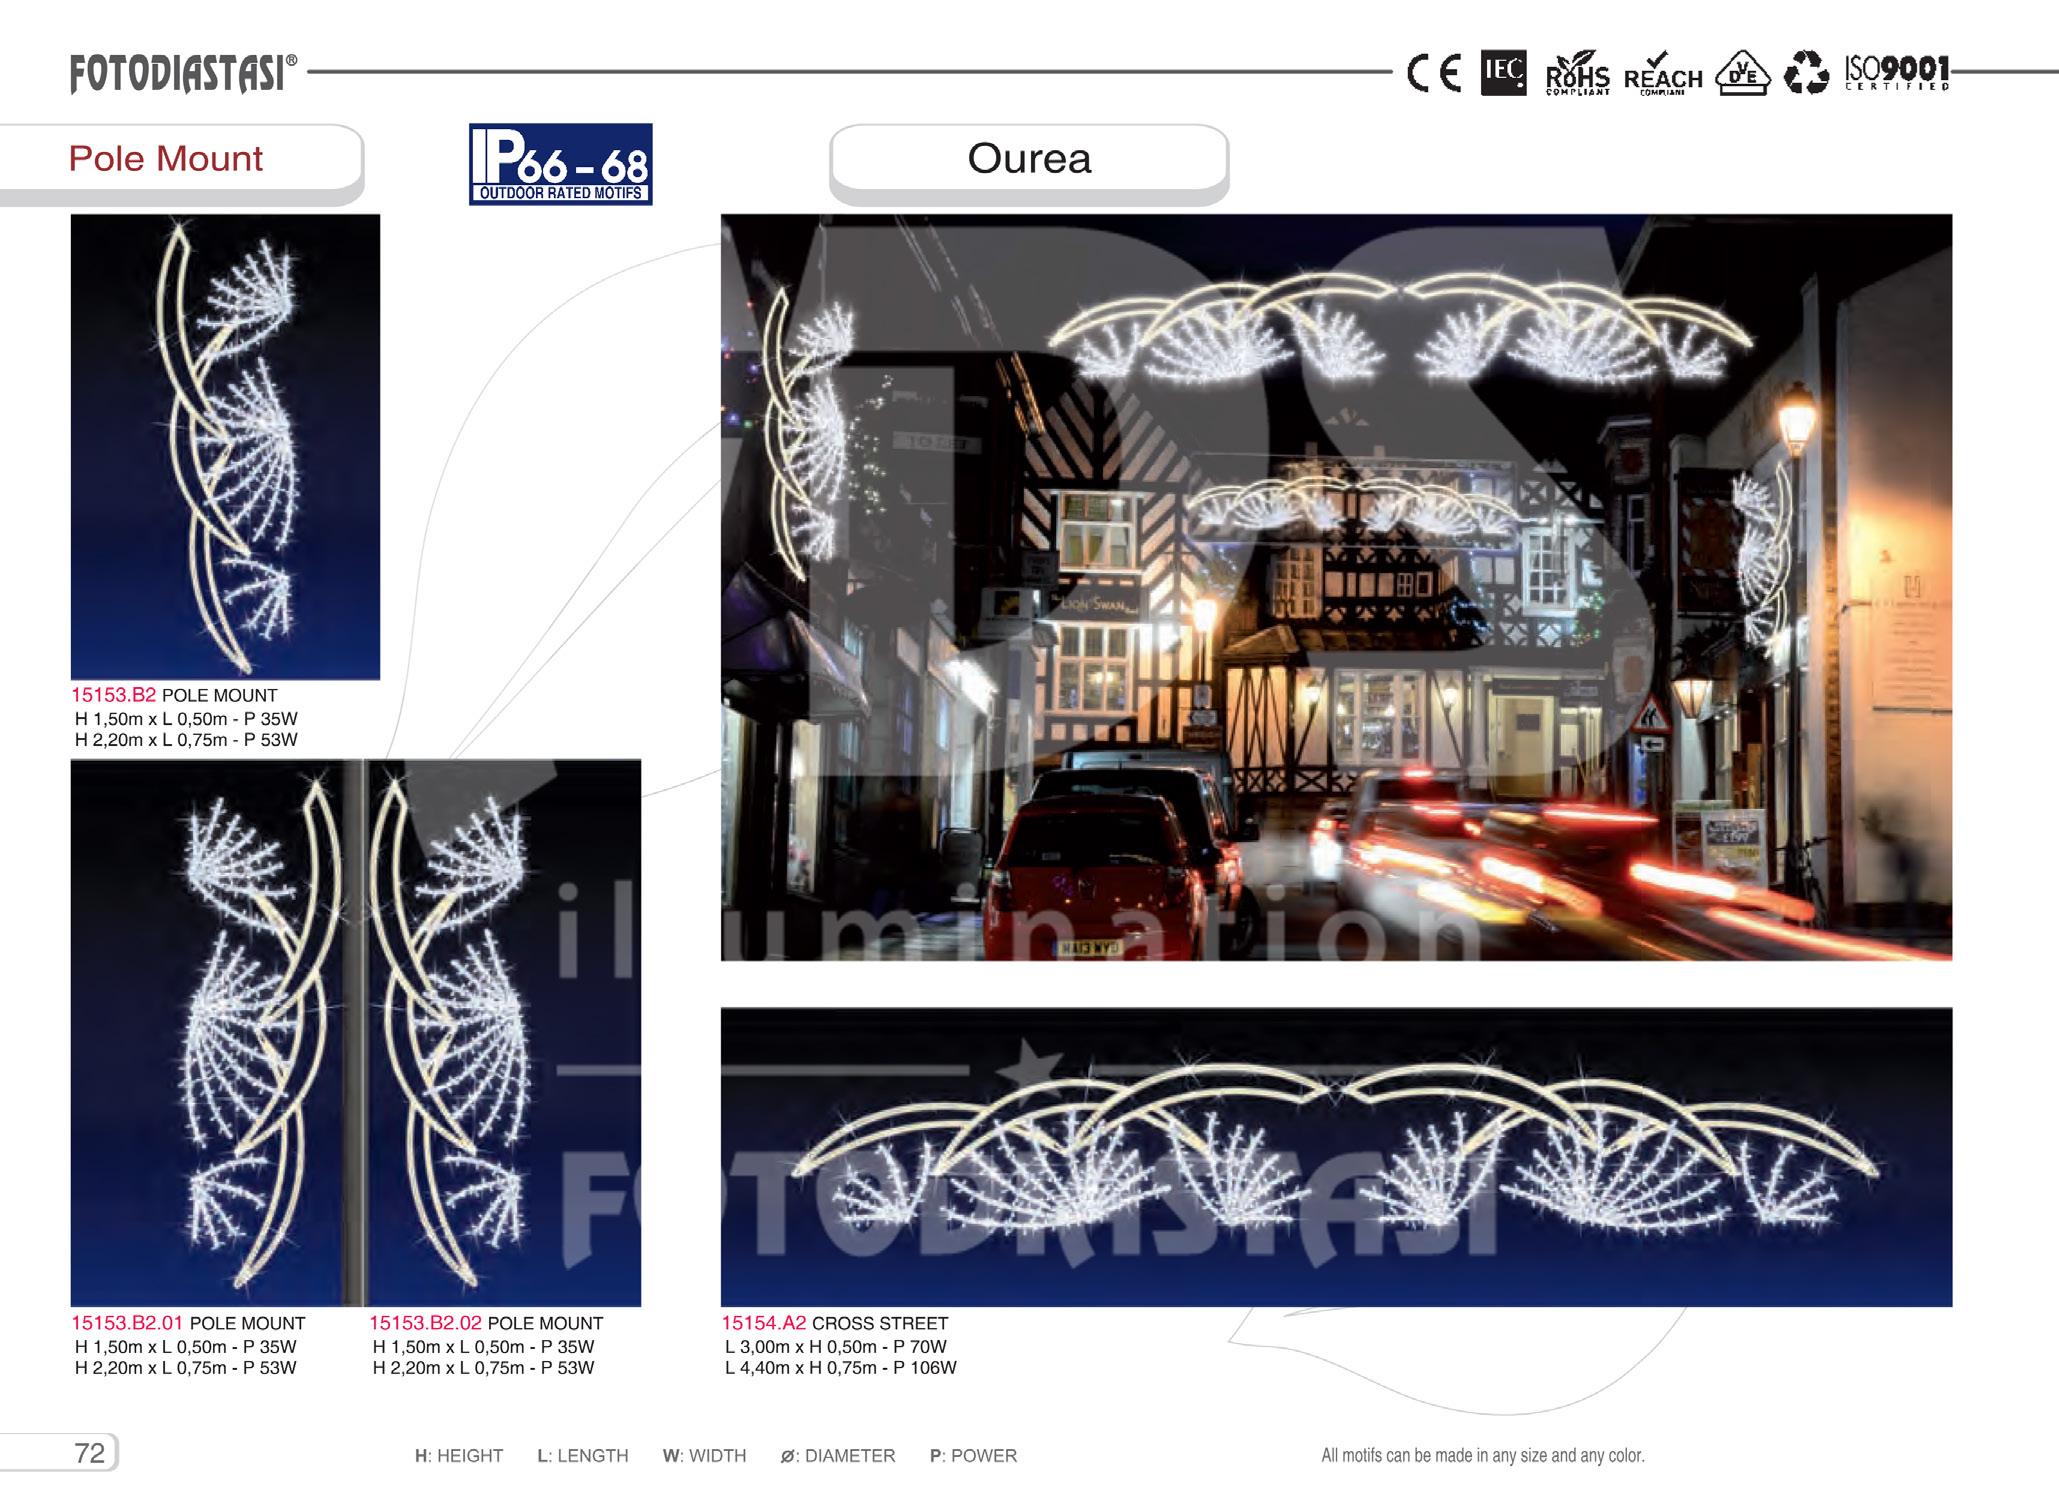Click the REACH compliant logo
Image resolution: width=2059 pixels, height=1496 pixels.
1662,75
